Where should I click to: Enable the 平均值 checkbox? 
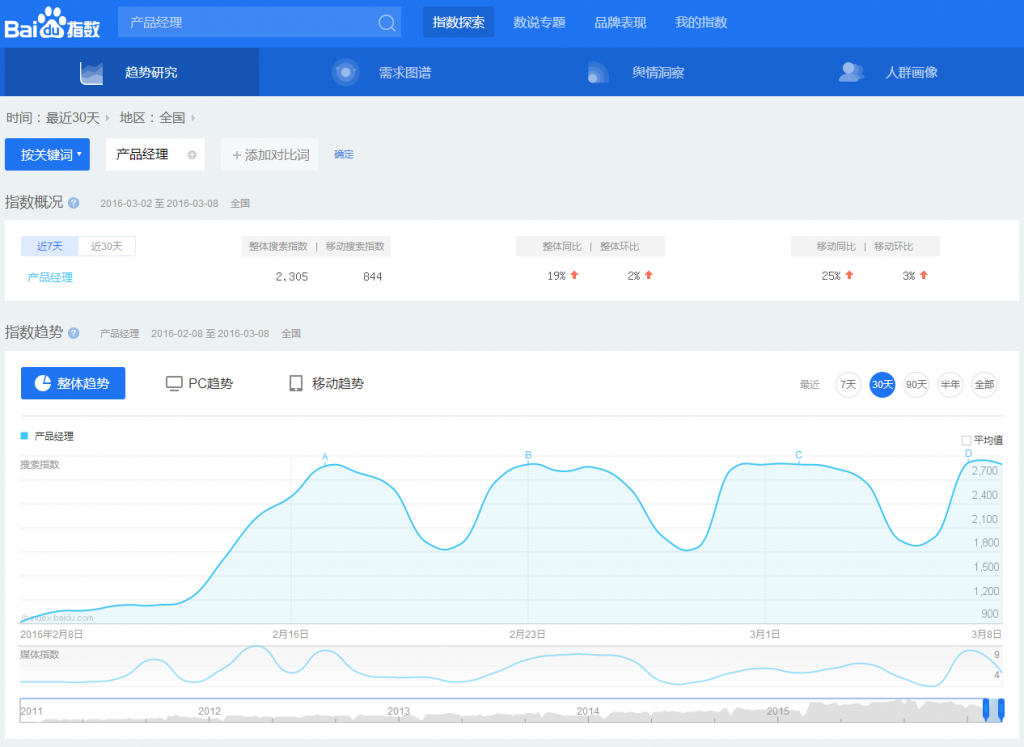(966, 440)
